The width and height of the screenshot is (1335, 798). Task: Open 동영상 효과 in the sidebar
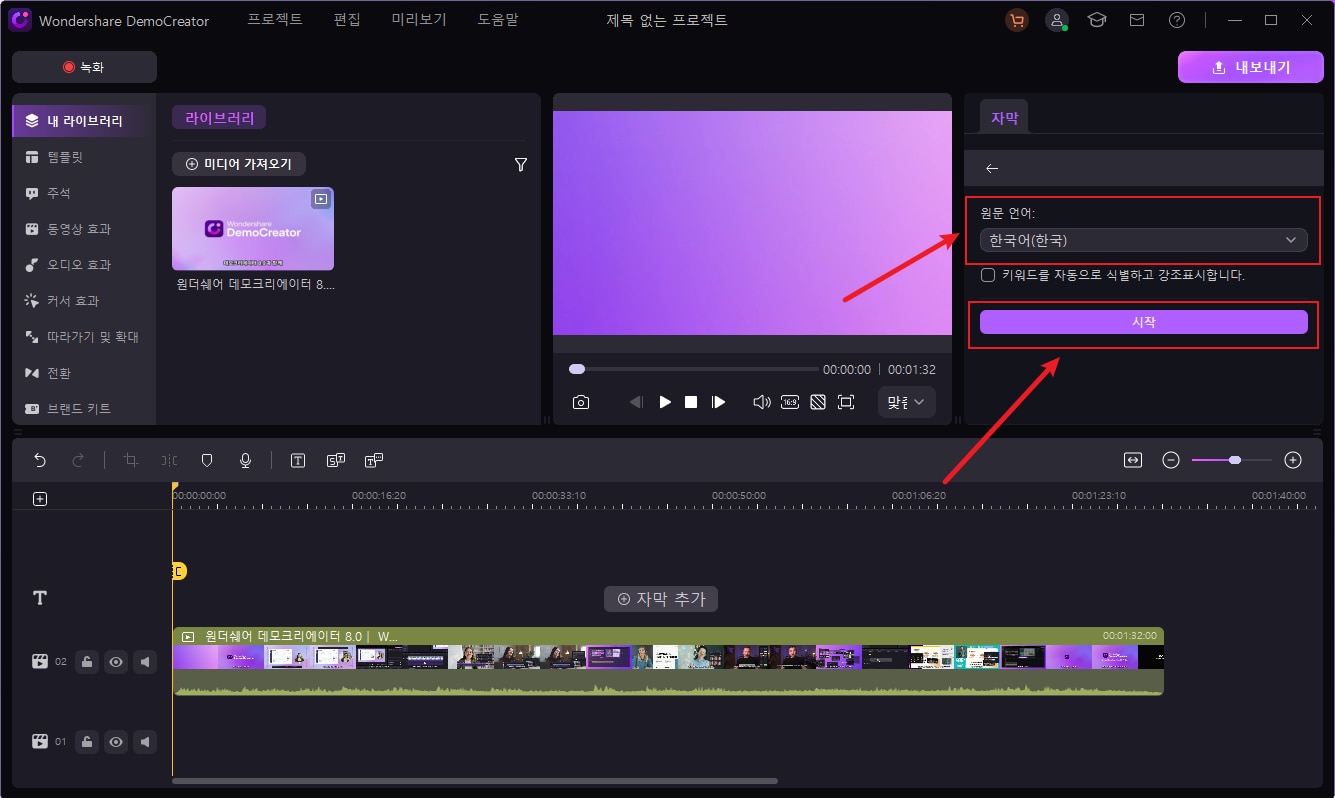[x=84, y=229]
